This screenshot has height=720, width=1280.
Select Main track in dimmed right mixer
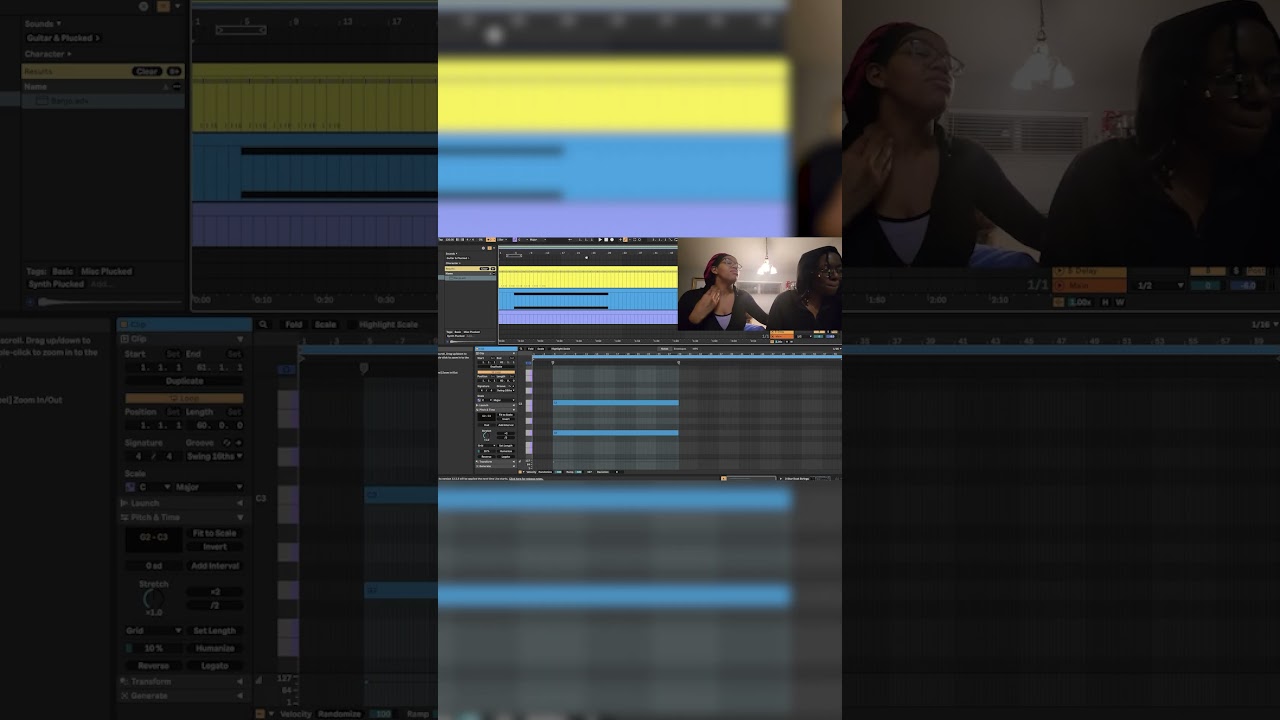click(x=1089, y=285)
